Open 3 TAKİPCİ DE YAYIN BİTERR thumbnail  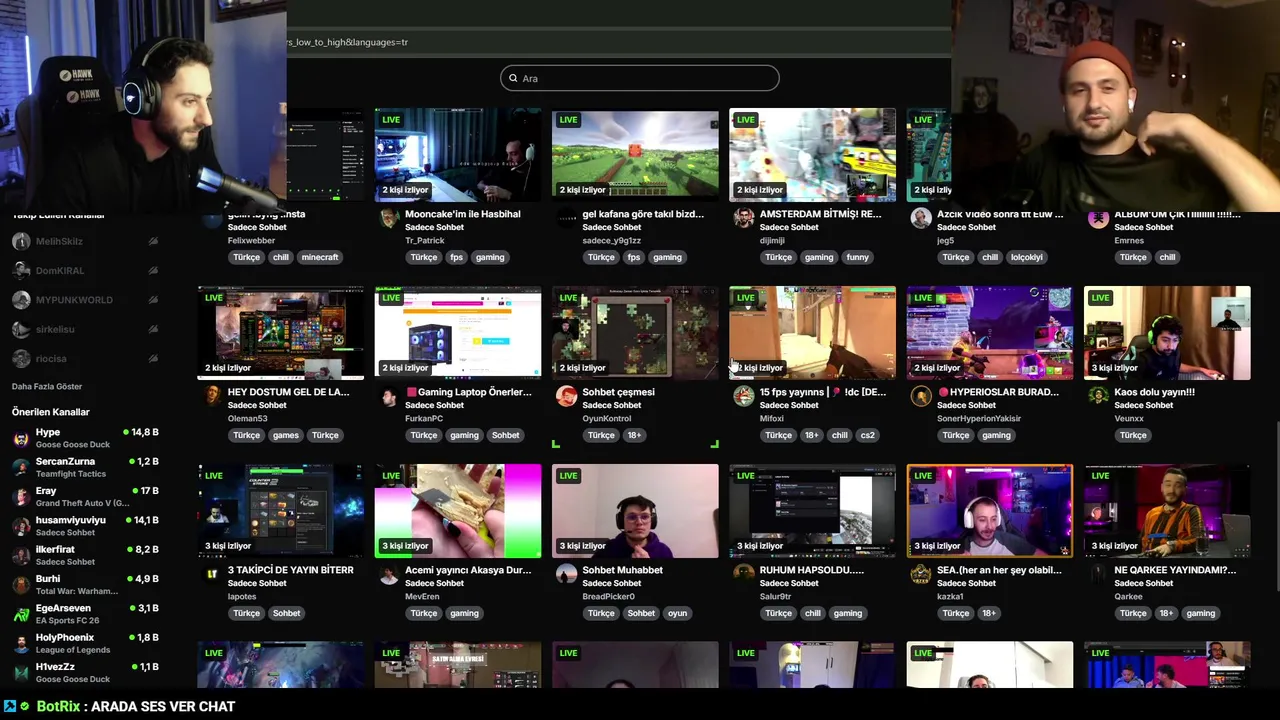[x=281, y=511]
